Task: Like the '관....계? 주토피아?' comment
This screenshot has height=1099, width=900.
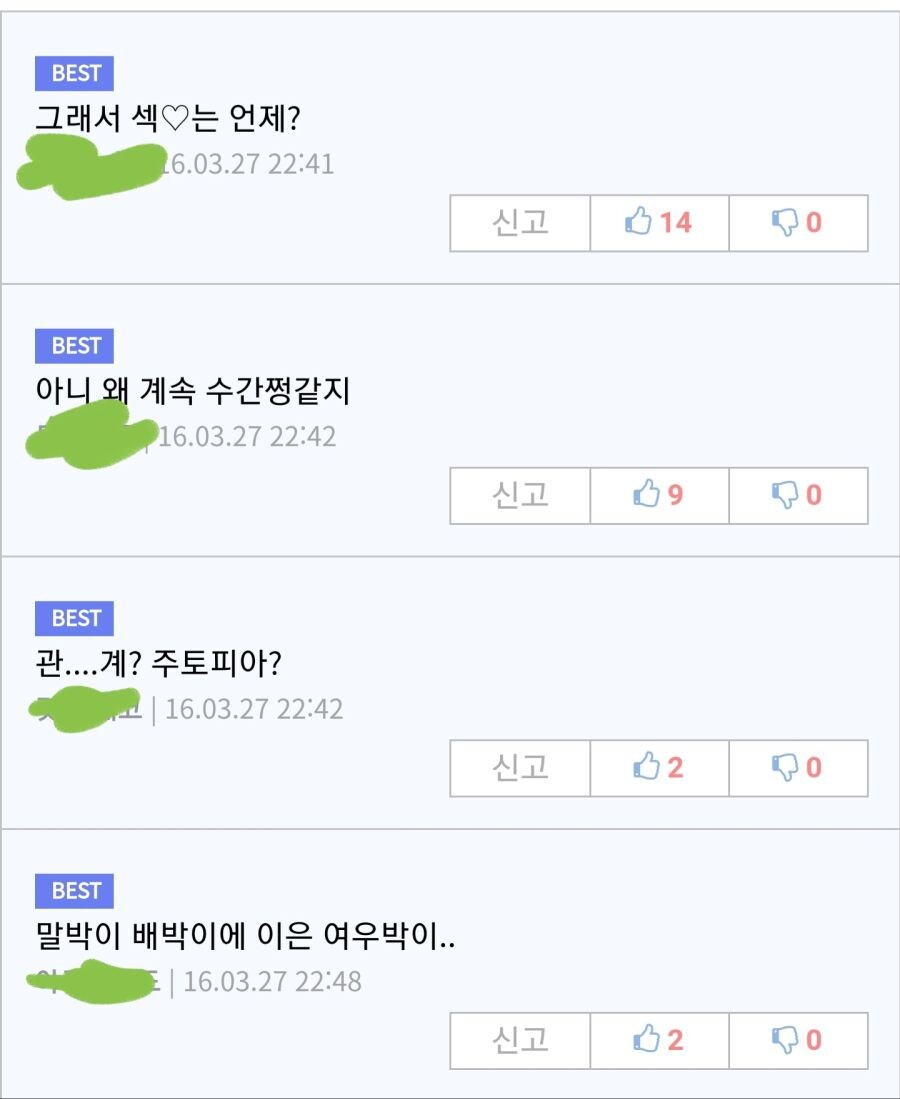Action: [660, 768]
